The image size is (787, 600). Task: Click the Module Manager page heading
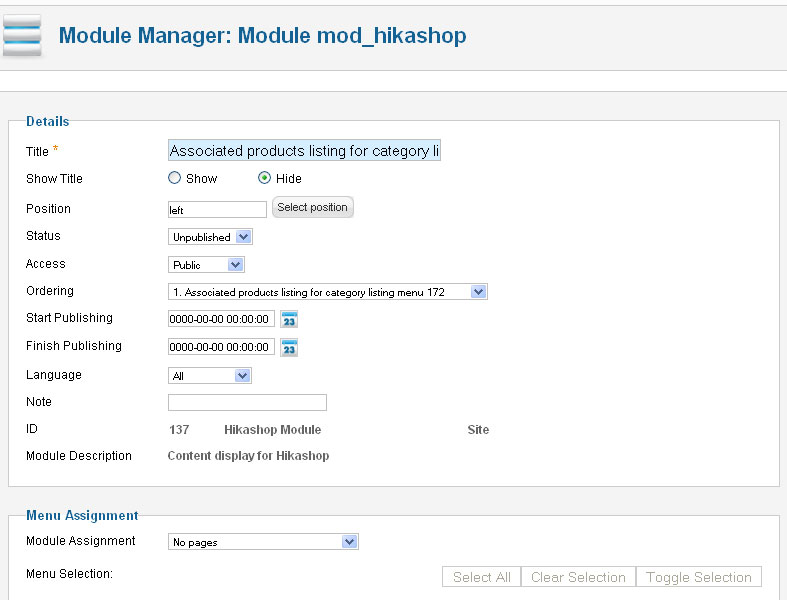tap(262, 36)
